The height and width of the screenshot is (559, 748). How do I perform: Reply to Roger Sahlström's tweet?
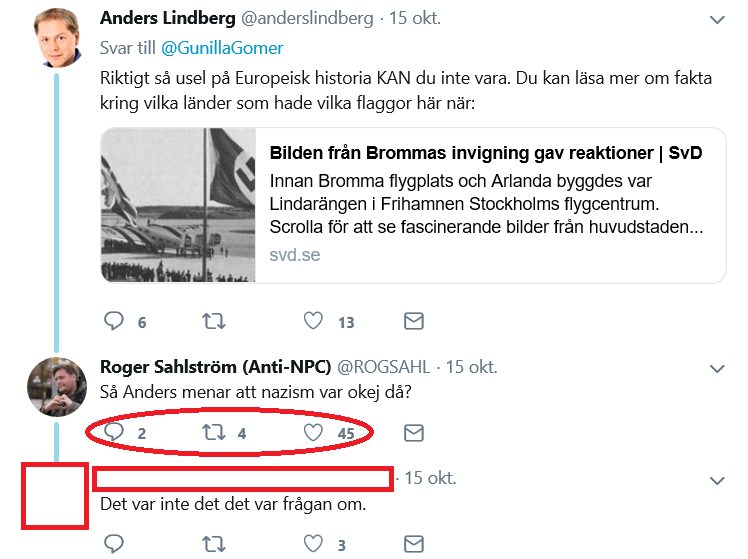pyautogui.click(x=115, y=432)
